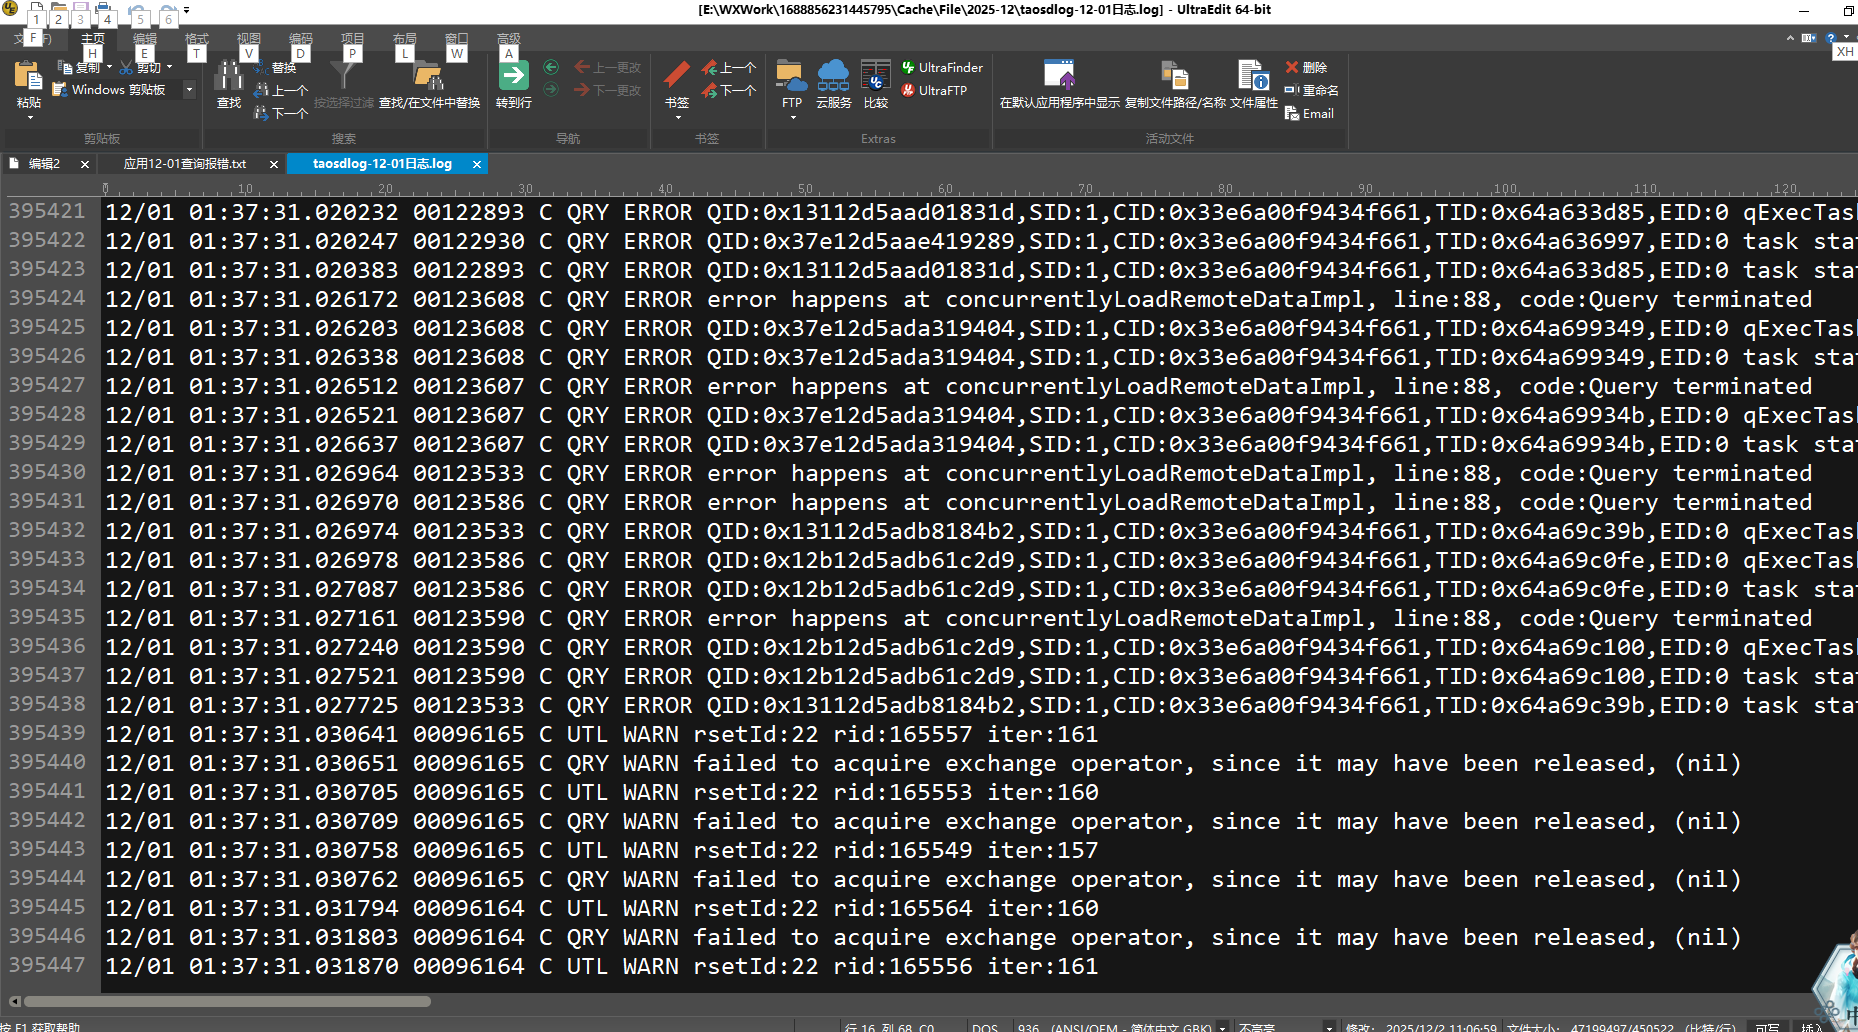Toggle insert (插入) mode in status bar
This screenshot has height=1032, width=1858.
click(1811, 1027)
